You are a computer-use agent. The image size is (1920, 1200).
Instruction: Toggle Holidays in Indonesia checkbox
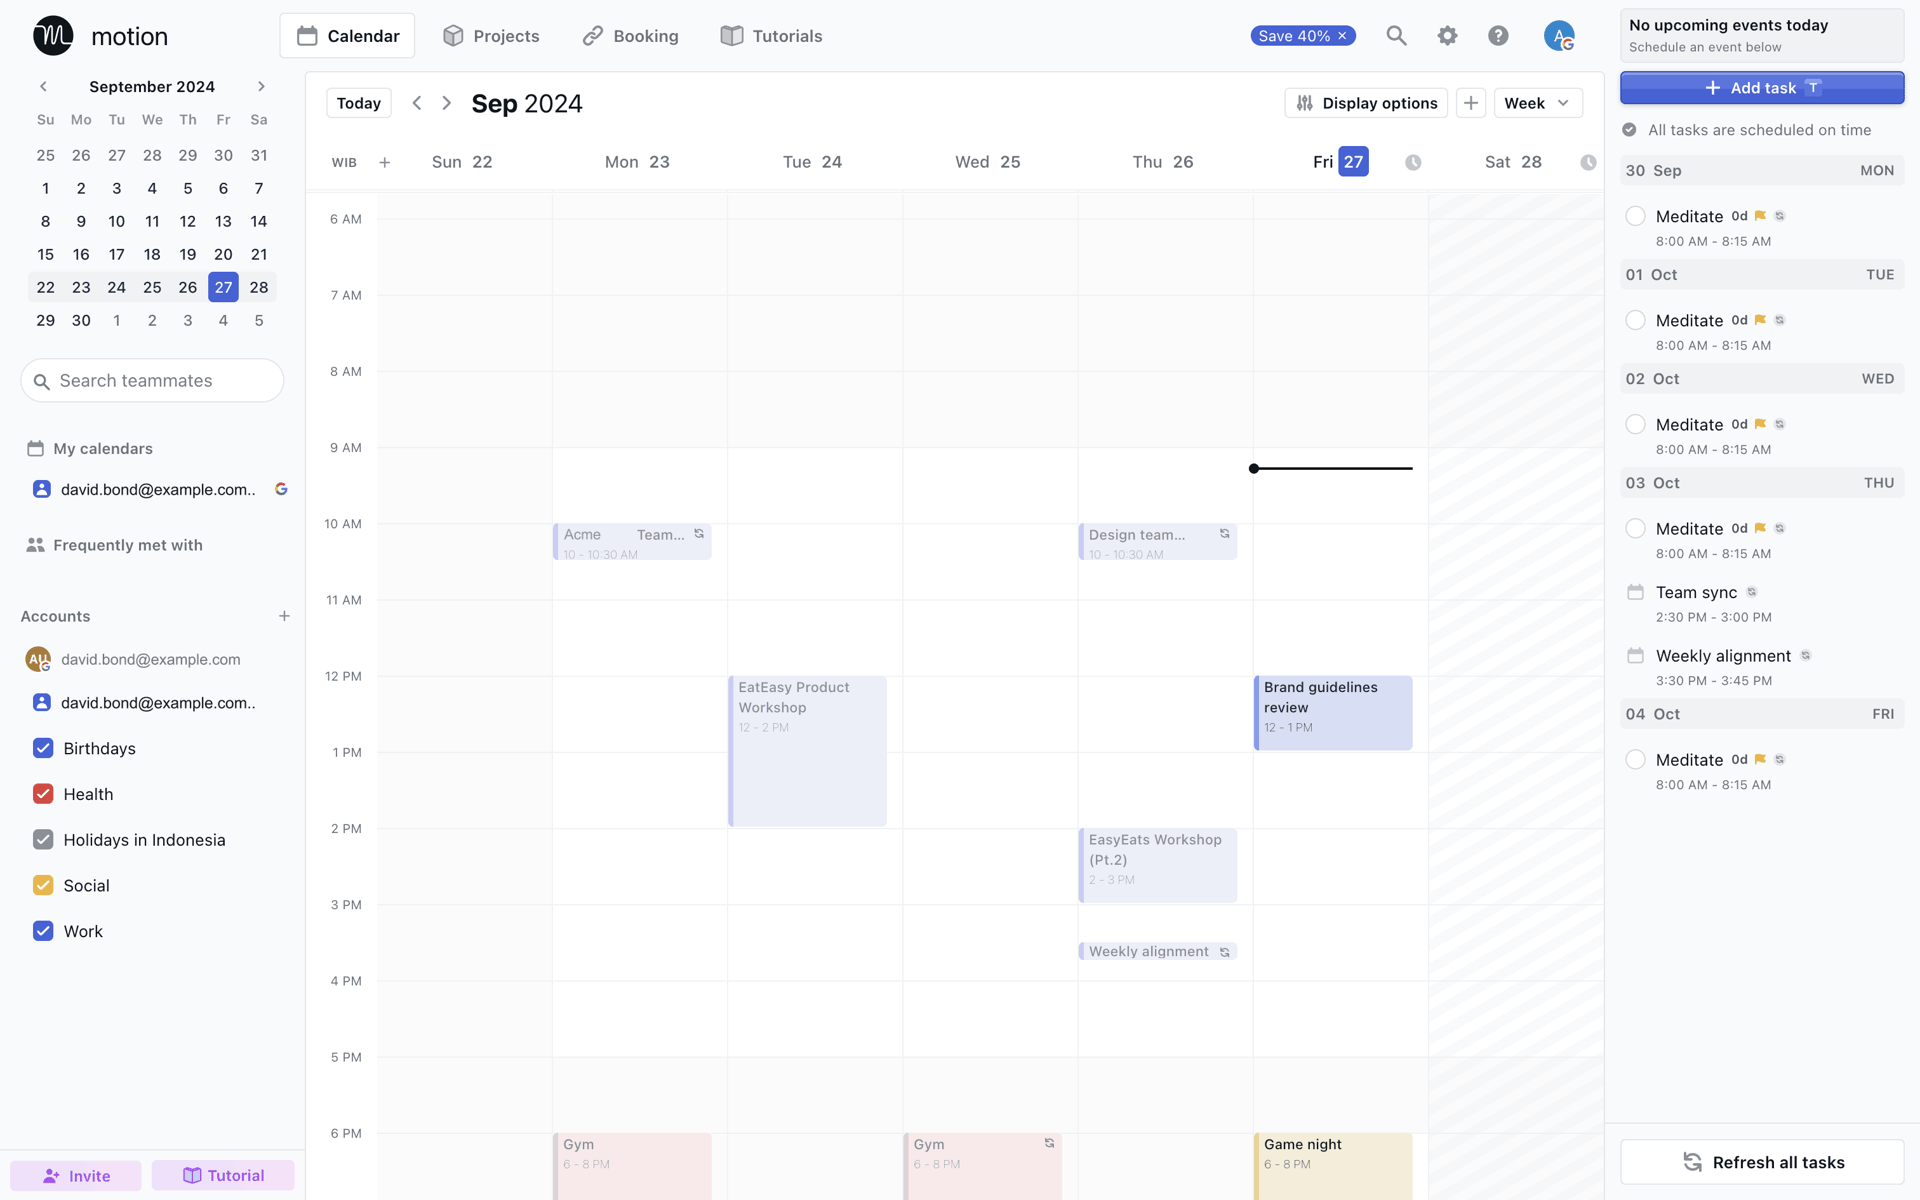(x=43, y=840)
